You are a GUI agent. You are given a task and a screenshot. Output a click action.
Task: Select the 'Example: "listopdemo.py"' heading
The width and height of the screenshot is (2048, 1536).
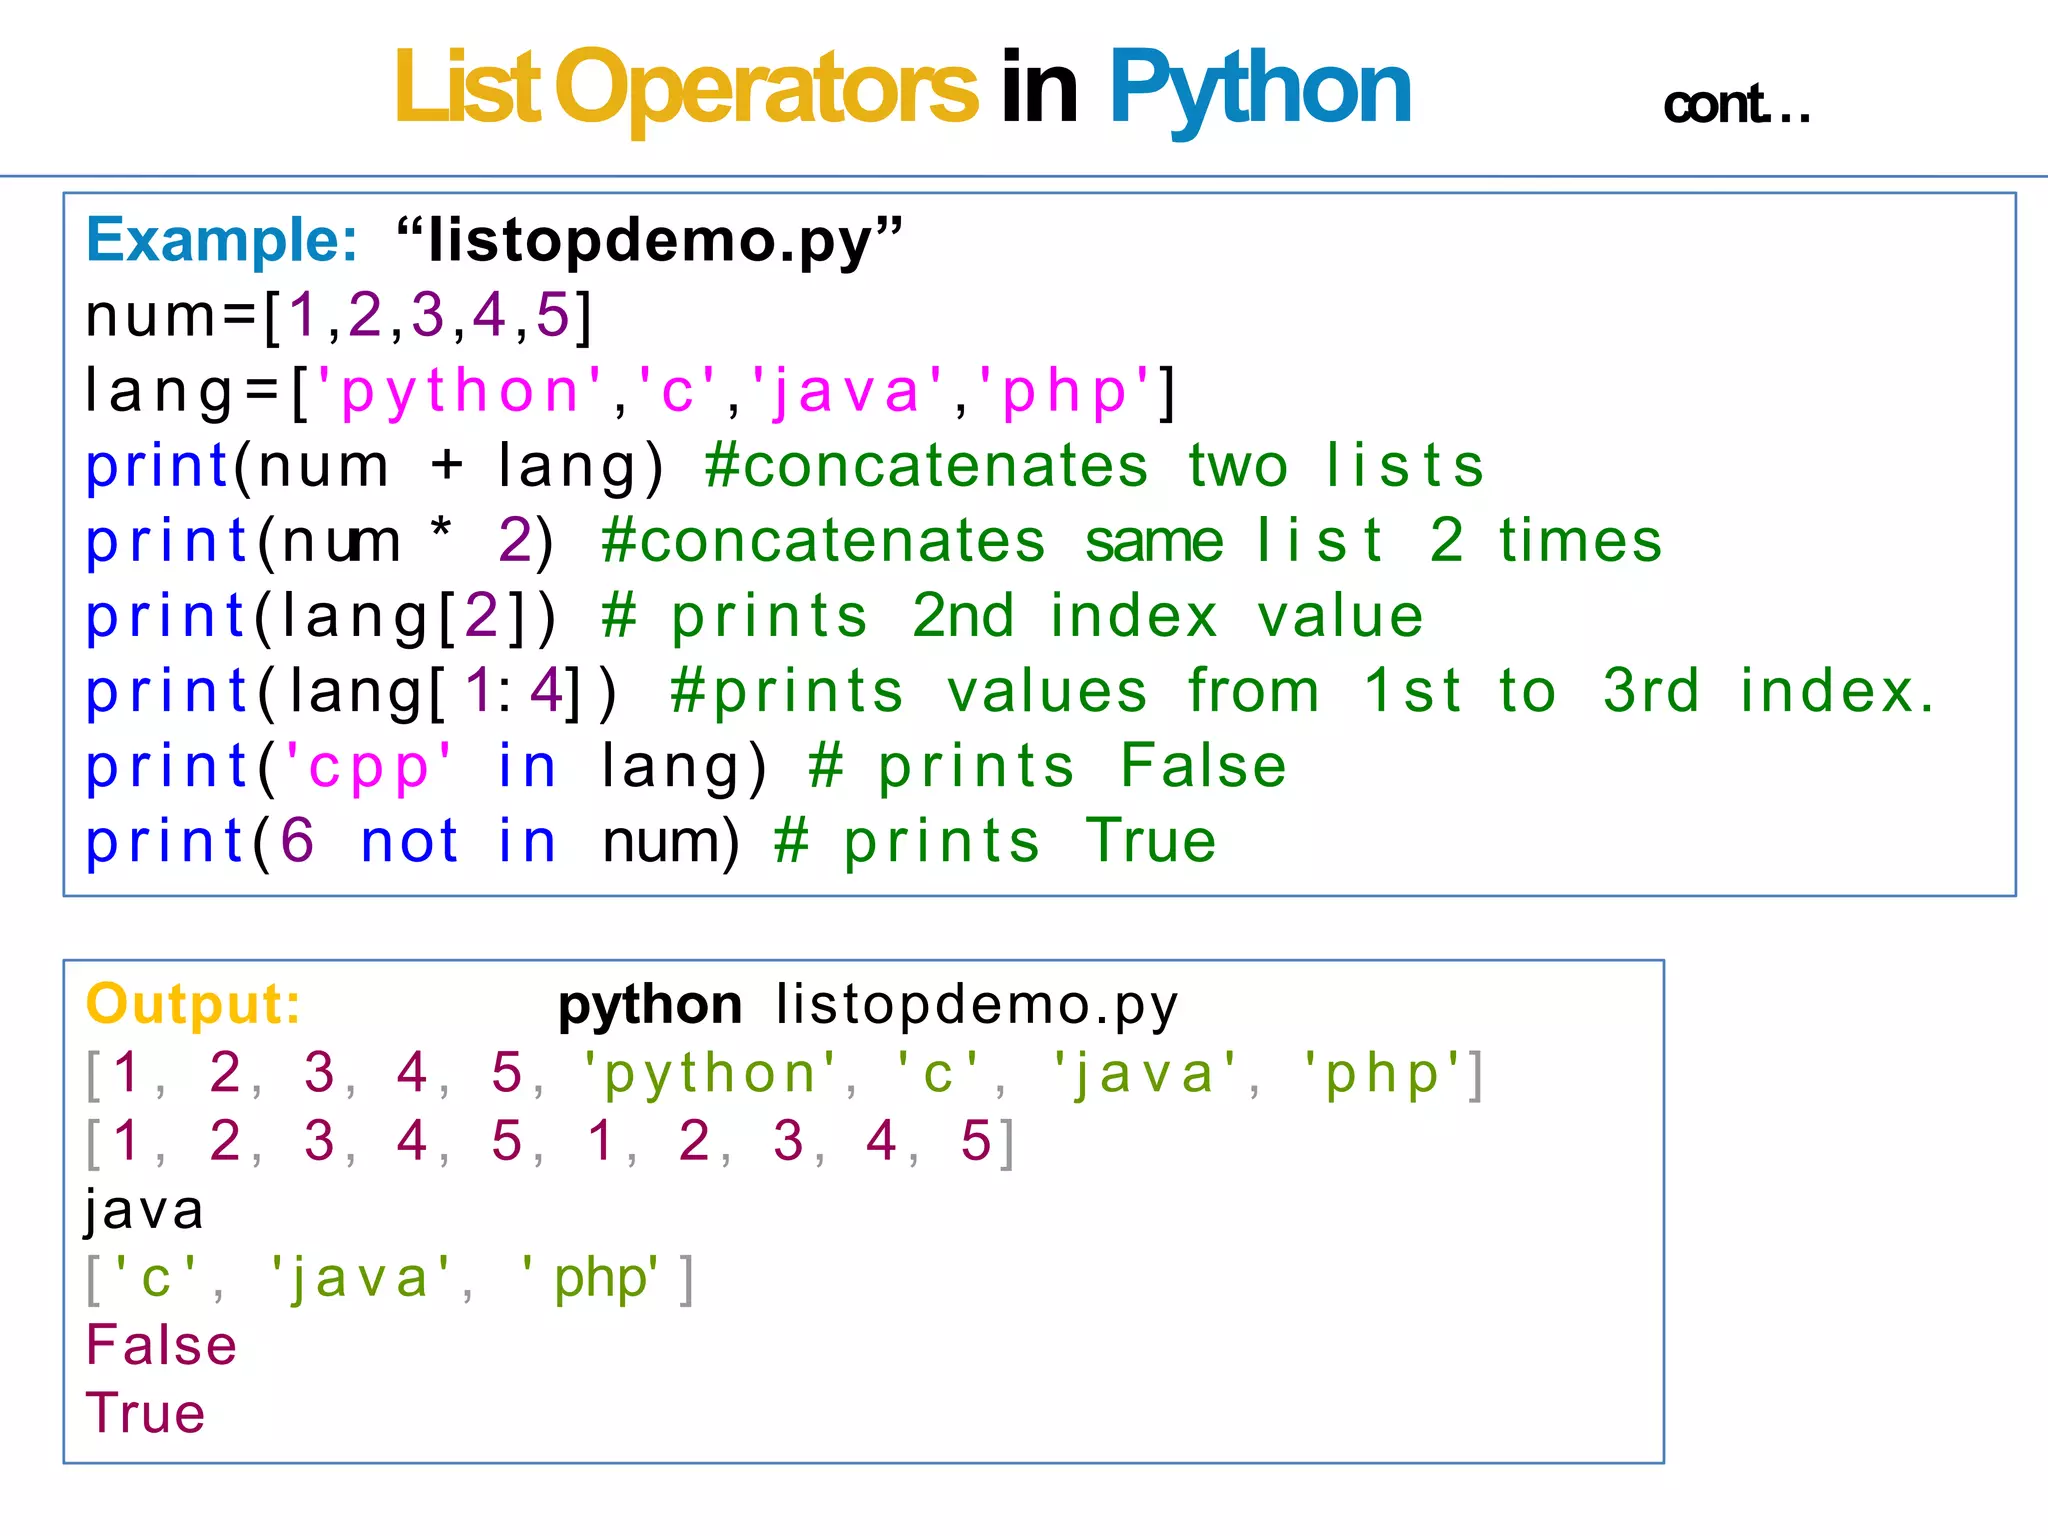(494, 241)
